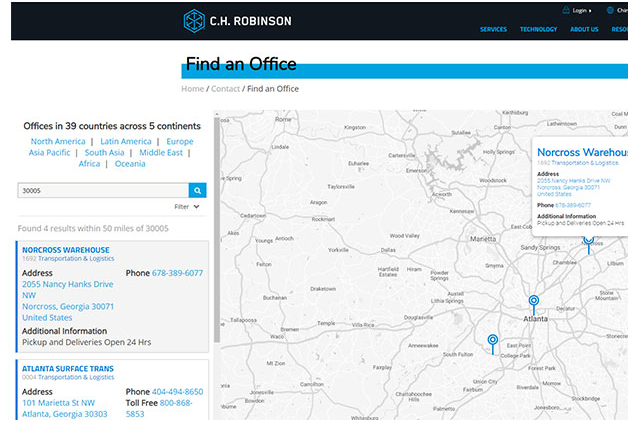Screen dimensions: 628x448
Task: Open 101 Marietta St NW address
Action: click(64, 408)
